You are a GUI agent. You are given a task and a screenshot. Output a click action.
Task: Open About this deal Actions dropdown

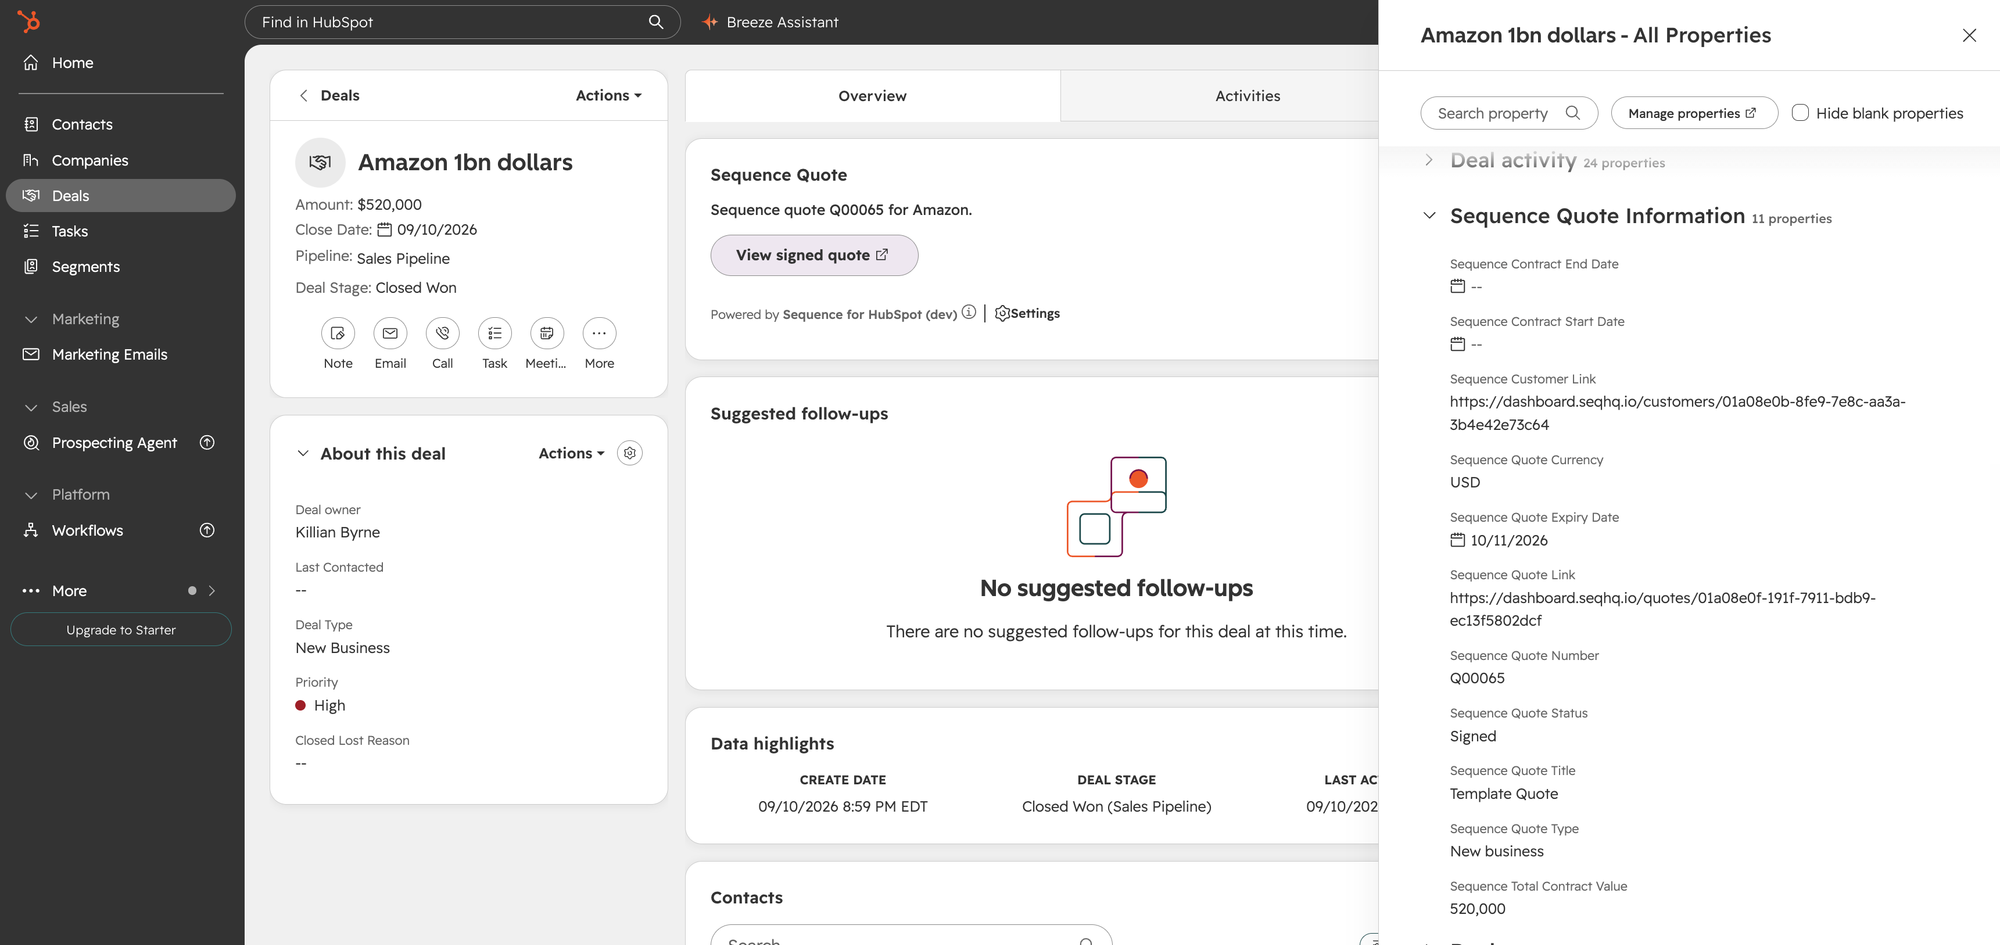point(571,453)
